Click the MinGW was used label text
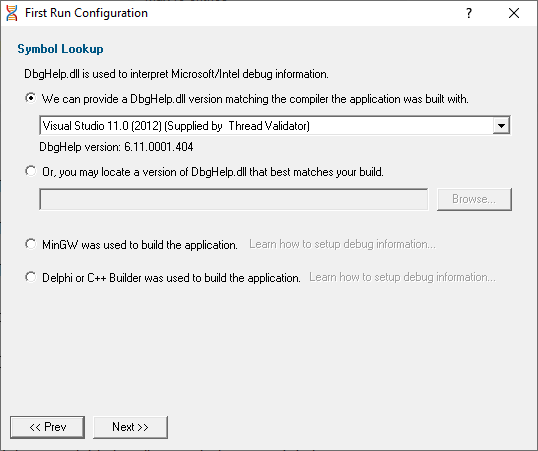Image resolution: width=538 pixels, height=451 pixels. pos(140,245)
